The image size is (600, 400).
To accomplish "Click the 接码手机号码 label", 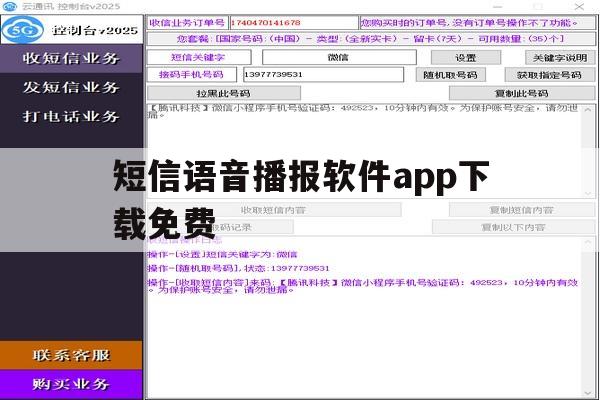I will [x=192, y=75].
